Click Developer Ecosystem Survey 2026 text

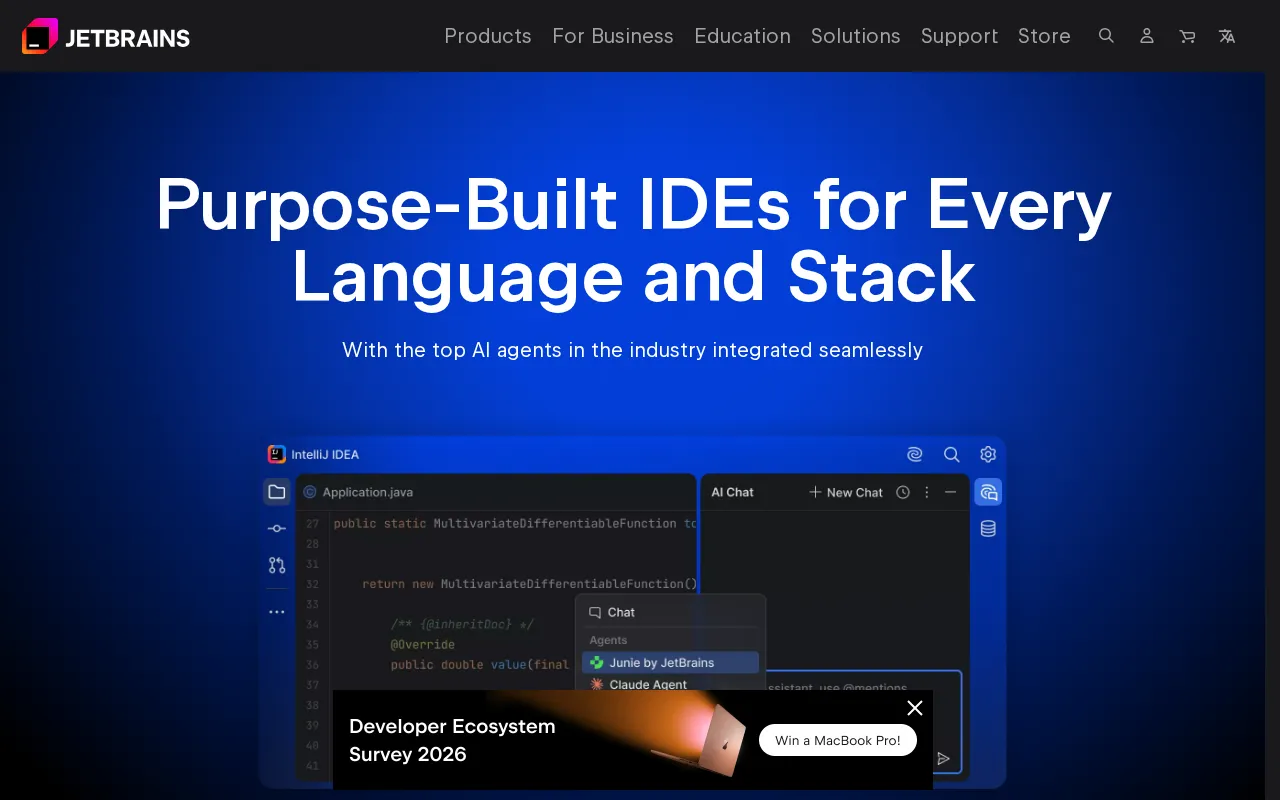click(x=452, y=740)
